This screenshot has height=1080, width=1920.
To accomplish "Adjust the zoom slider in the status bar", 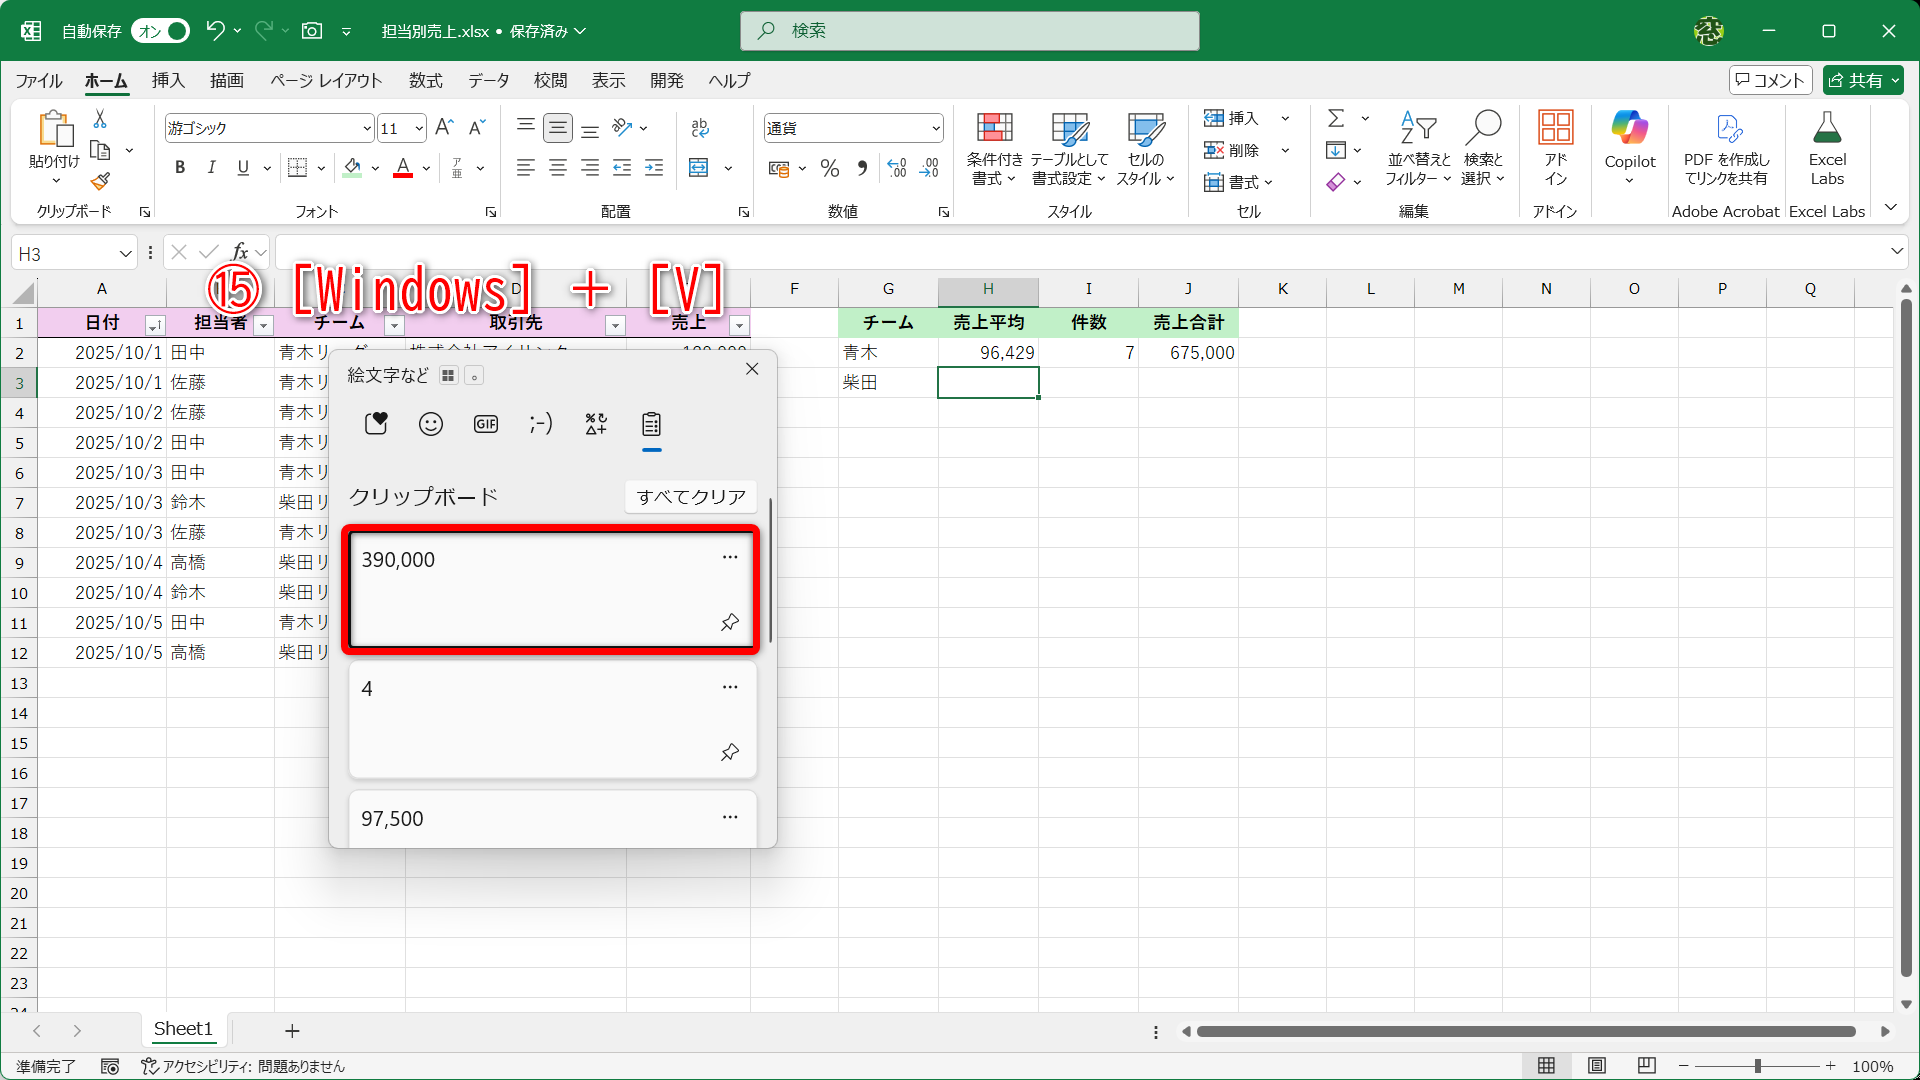I will coord(1760,1066).
